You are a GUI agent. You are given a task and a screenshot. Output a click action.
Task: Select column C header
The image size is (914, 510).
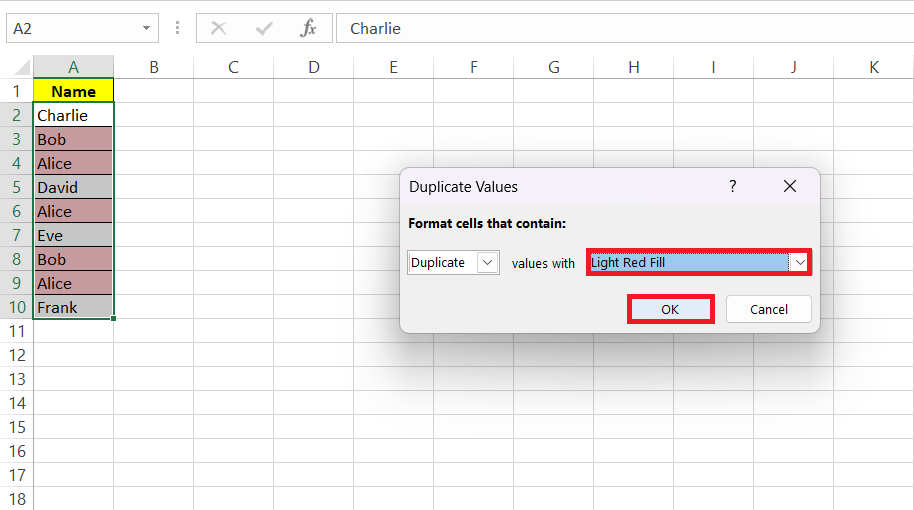pos(233,67)
